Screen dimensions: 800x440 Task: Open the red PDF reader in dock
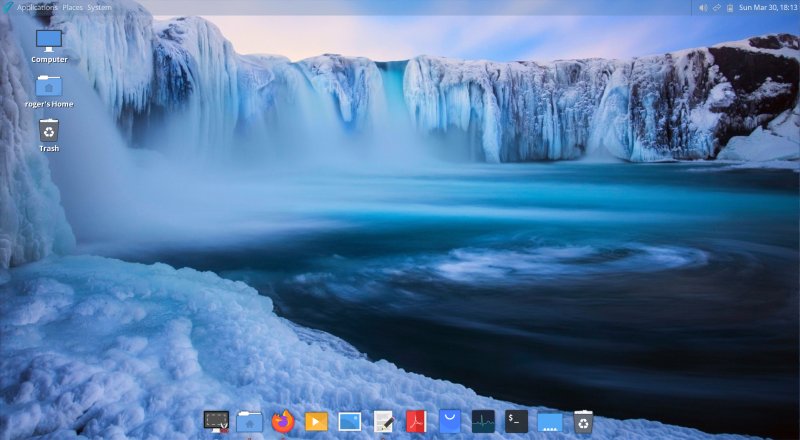click(x=416, y=421)
